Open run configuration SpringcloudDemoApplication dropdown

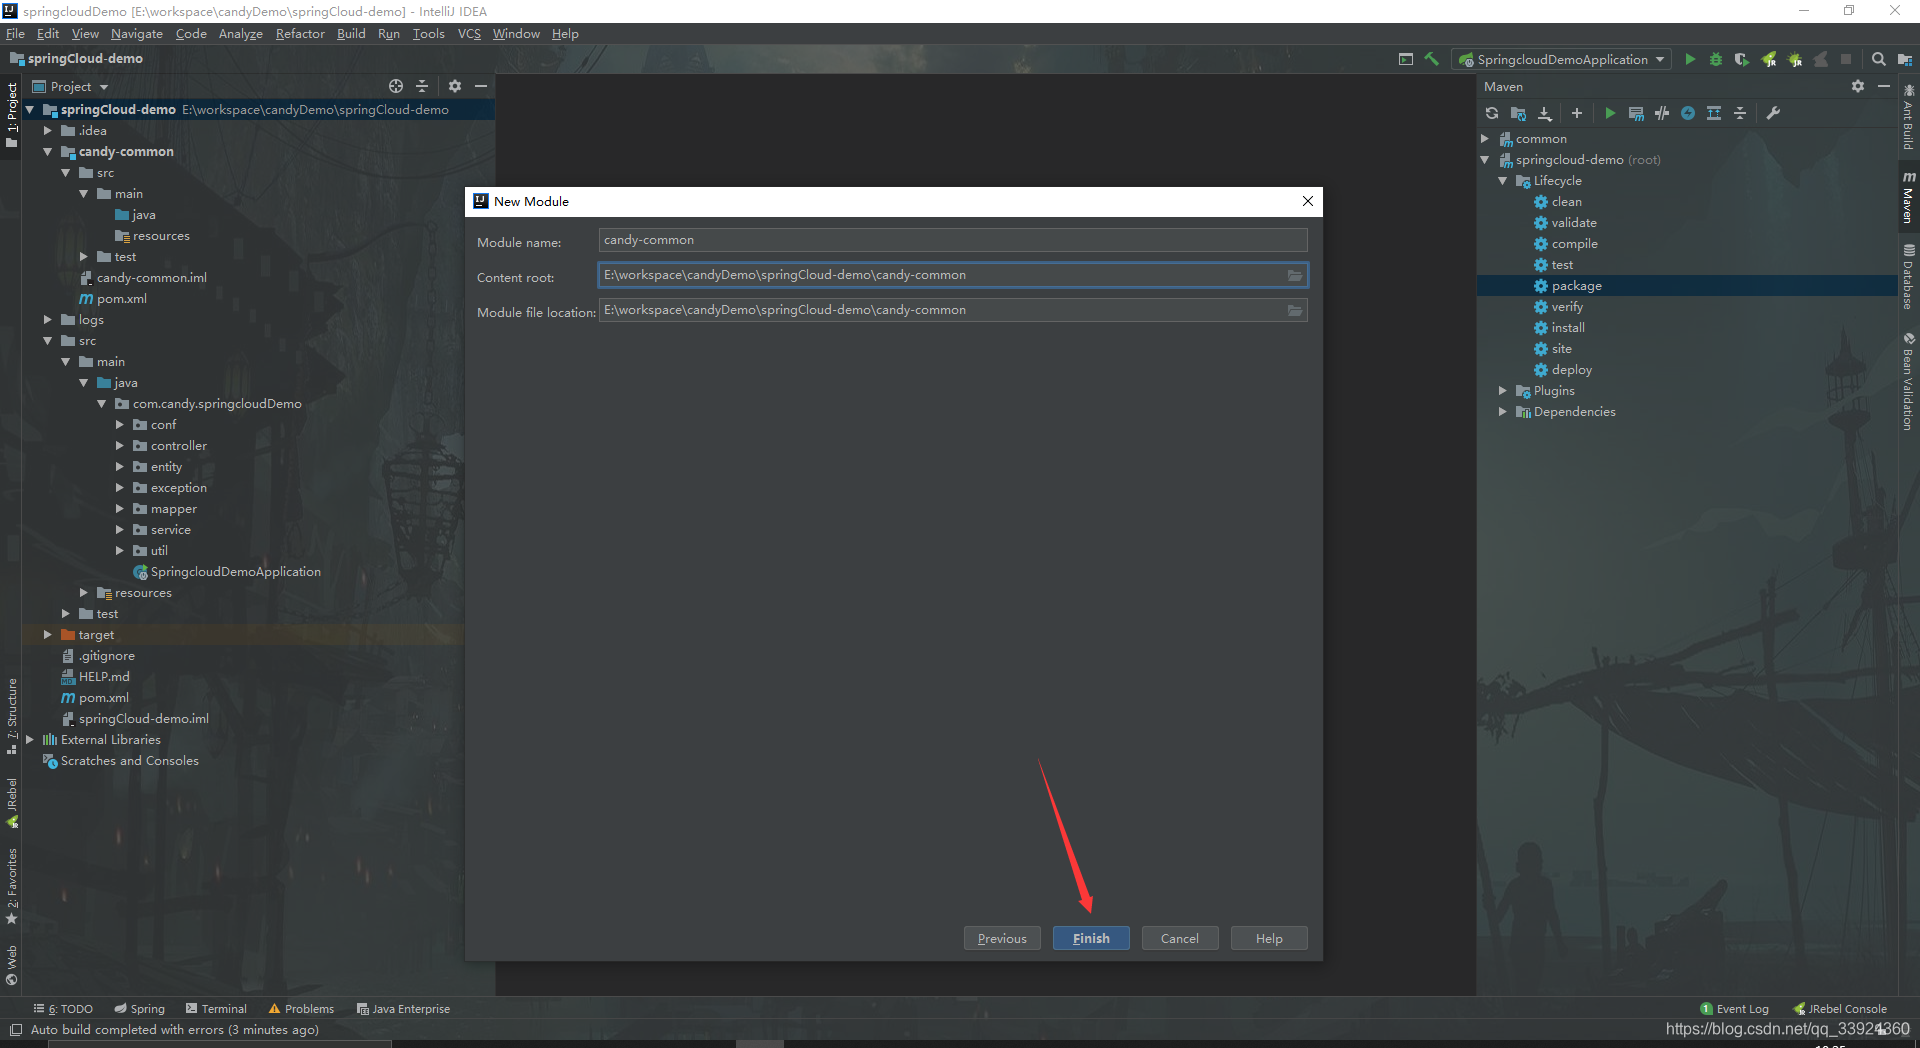1562,59
